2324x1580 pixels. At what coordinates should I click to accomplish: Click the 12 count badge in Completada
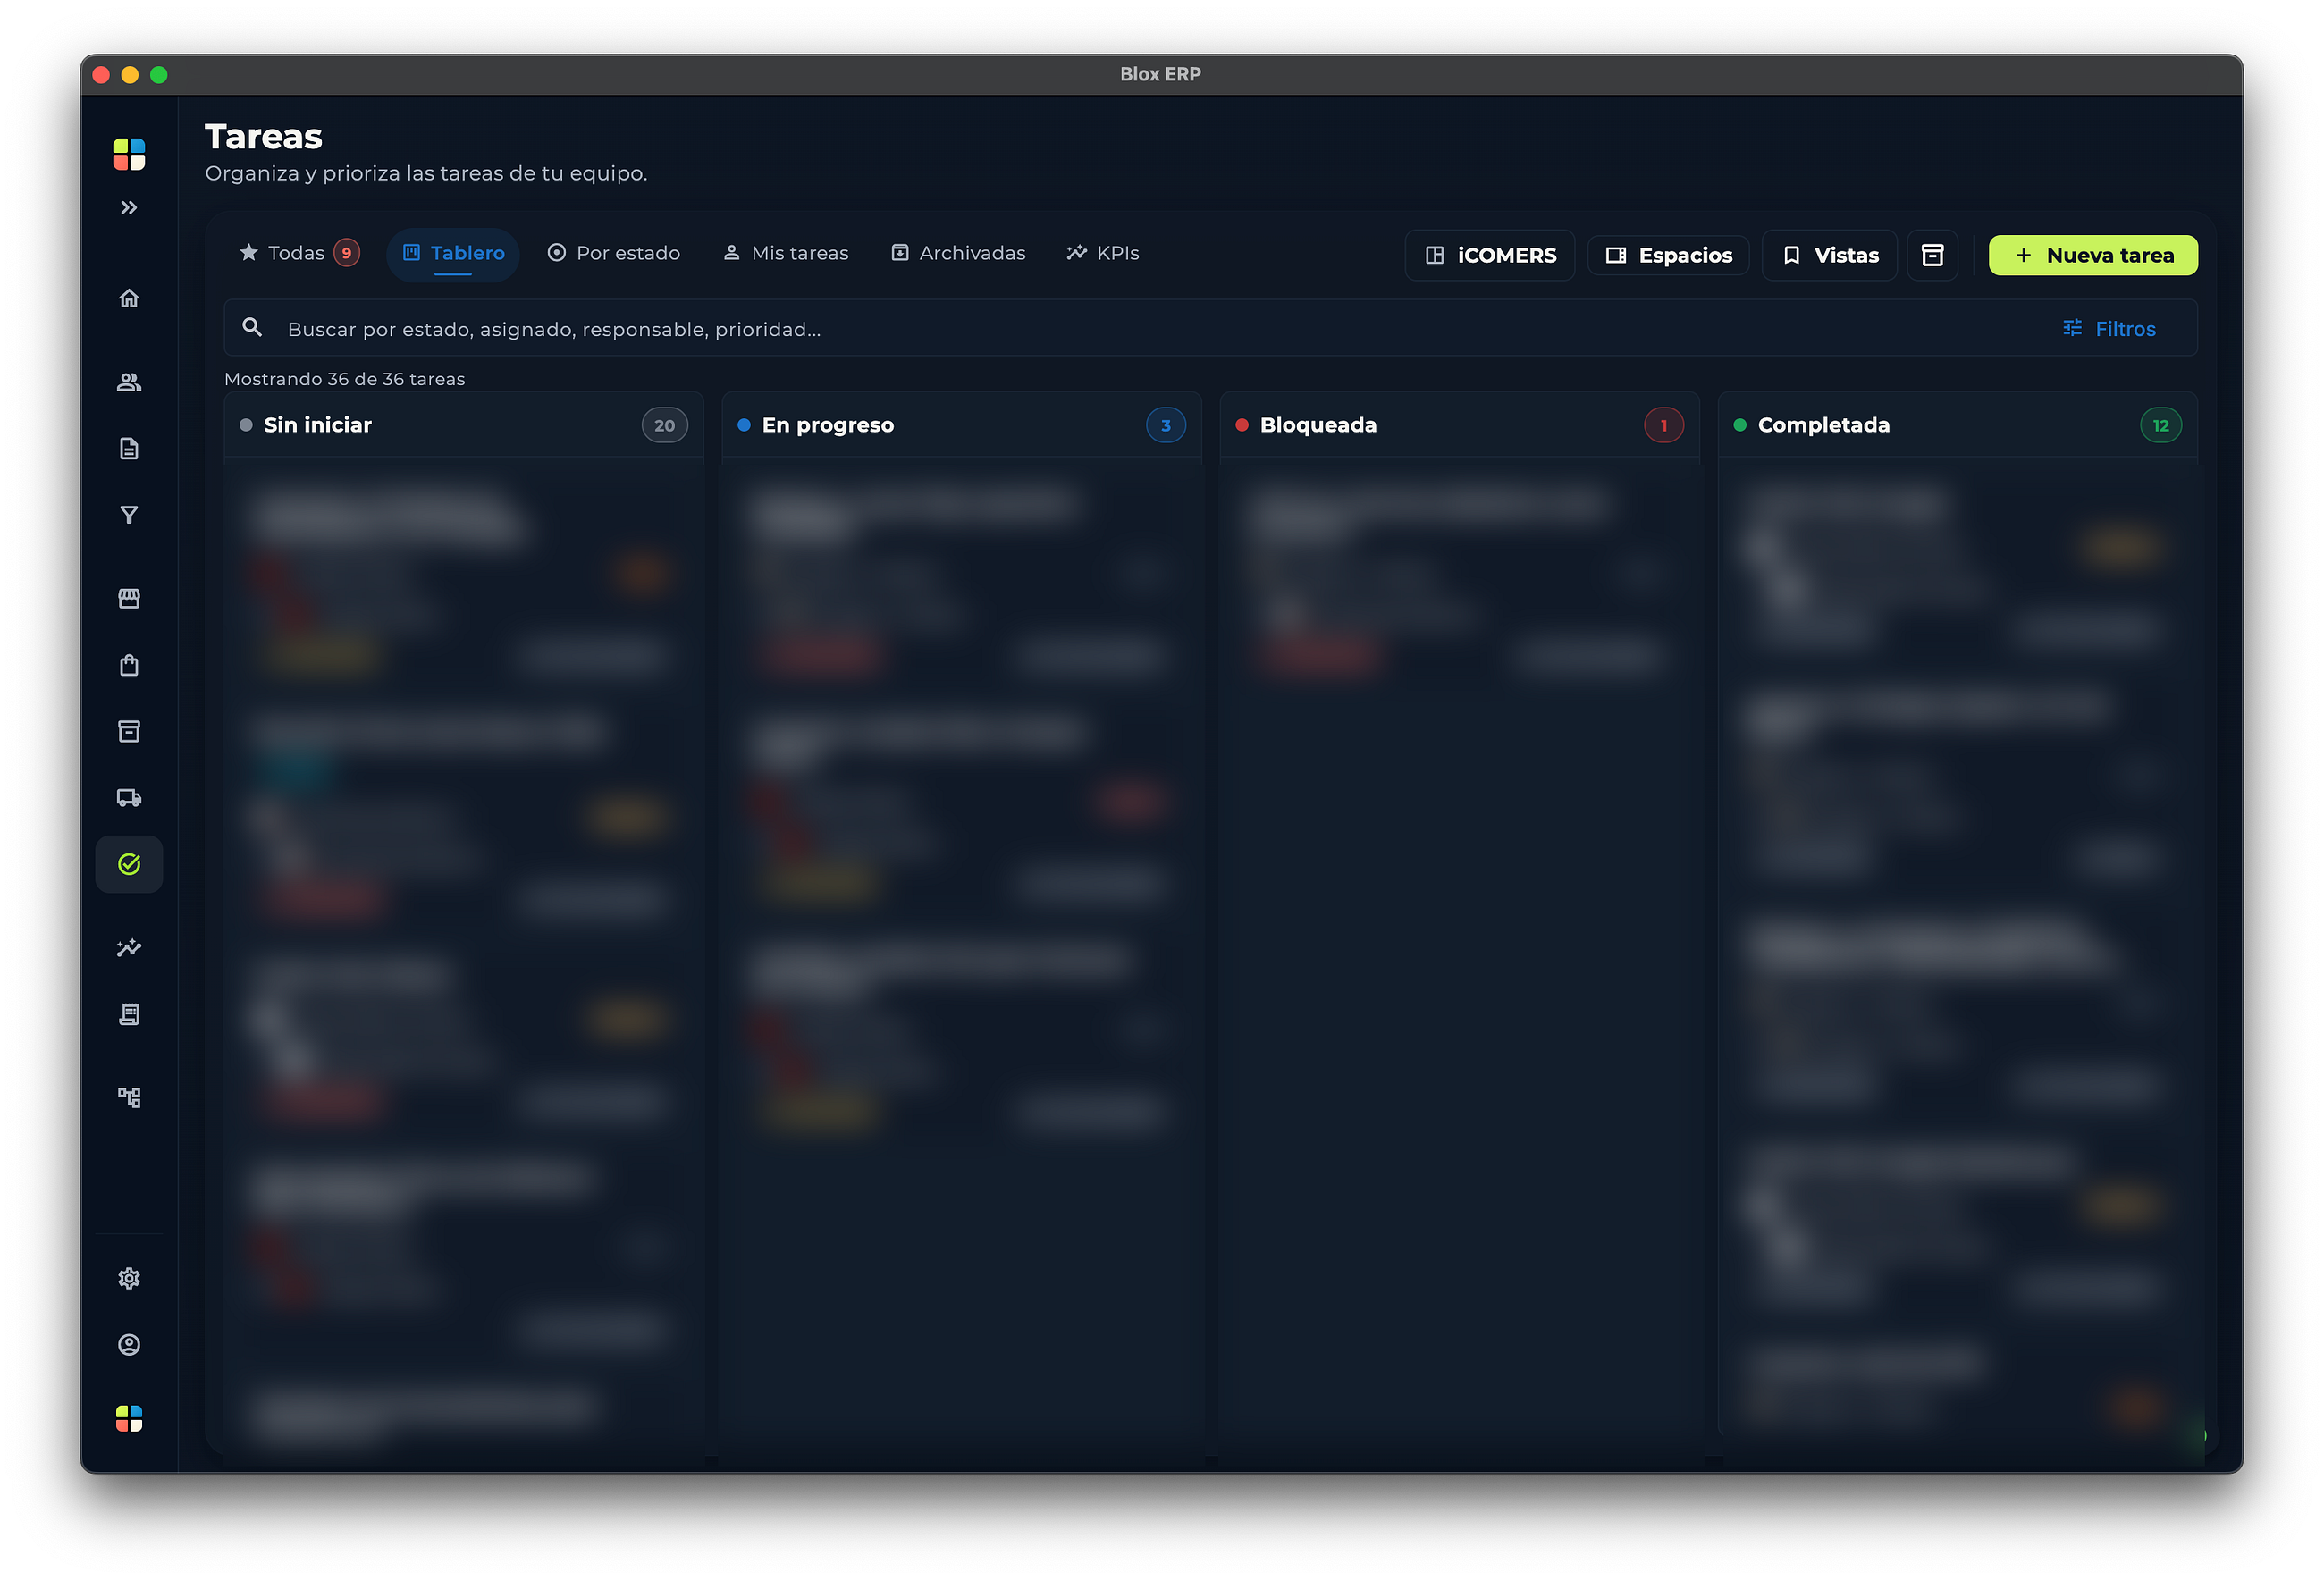tap(2161, 425)
